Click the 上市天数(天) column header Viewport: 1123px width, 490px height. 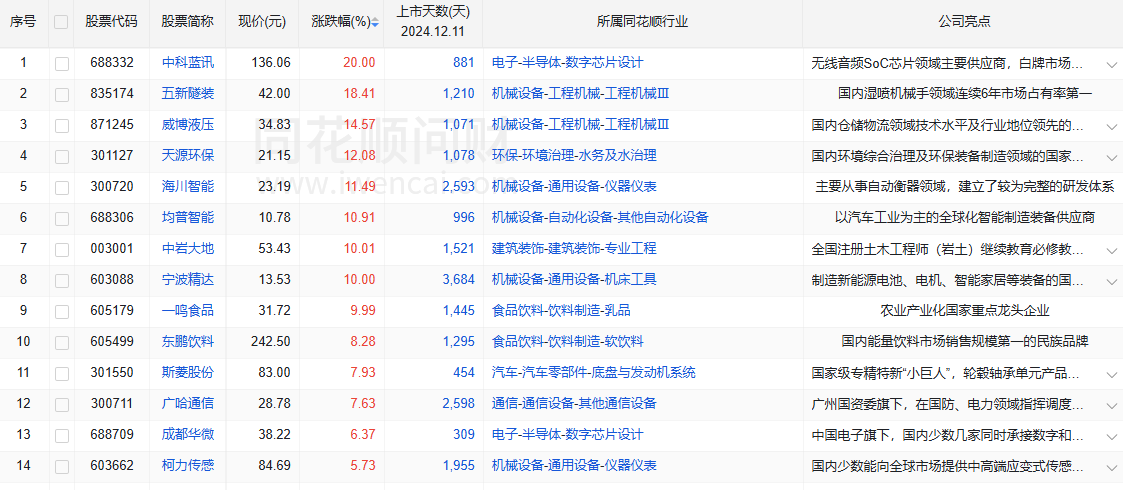click(433, 22)
